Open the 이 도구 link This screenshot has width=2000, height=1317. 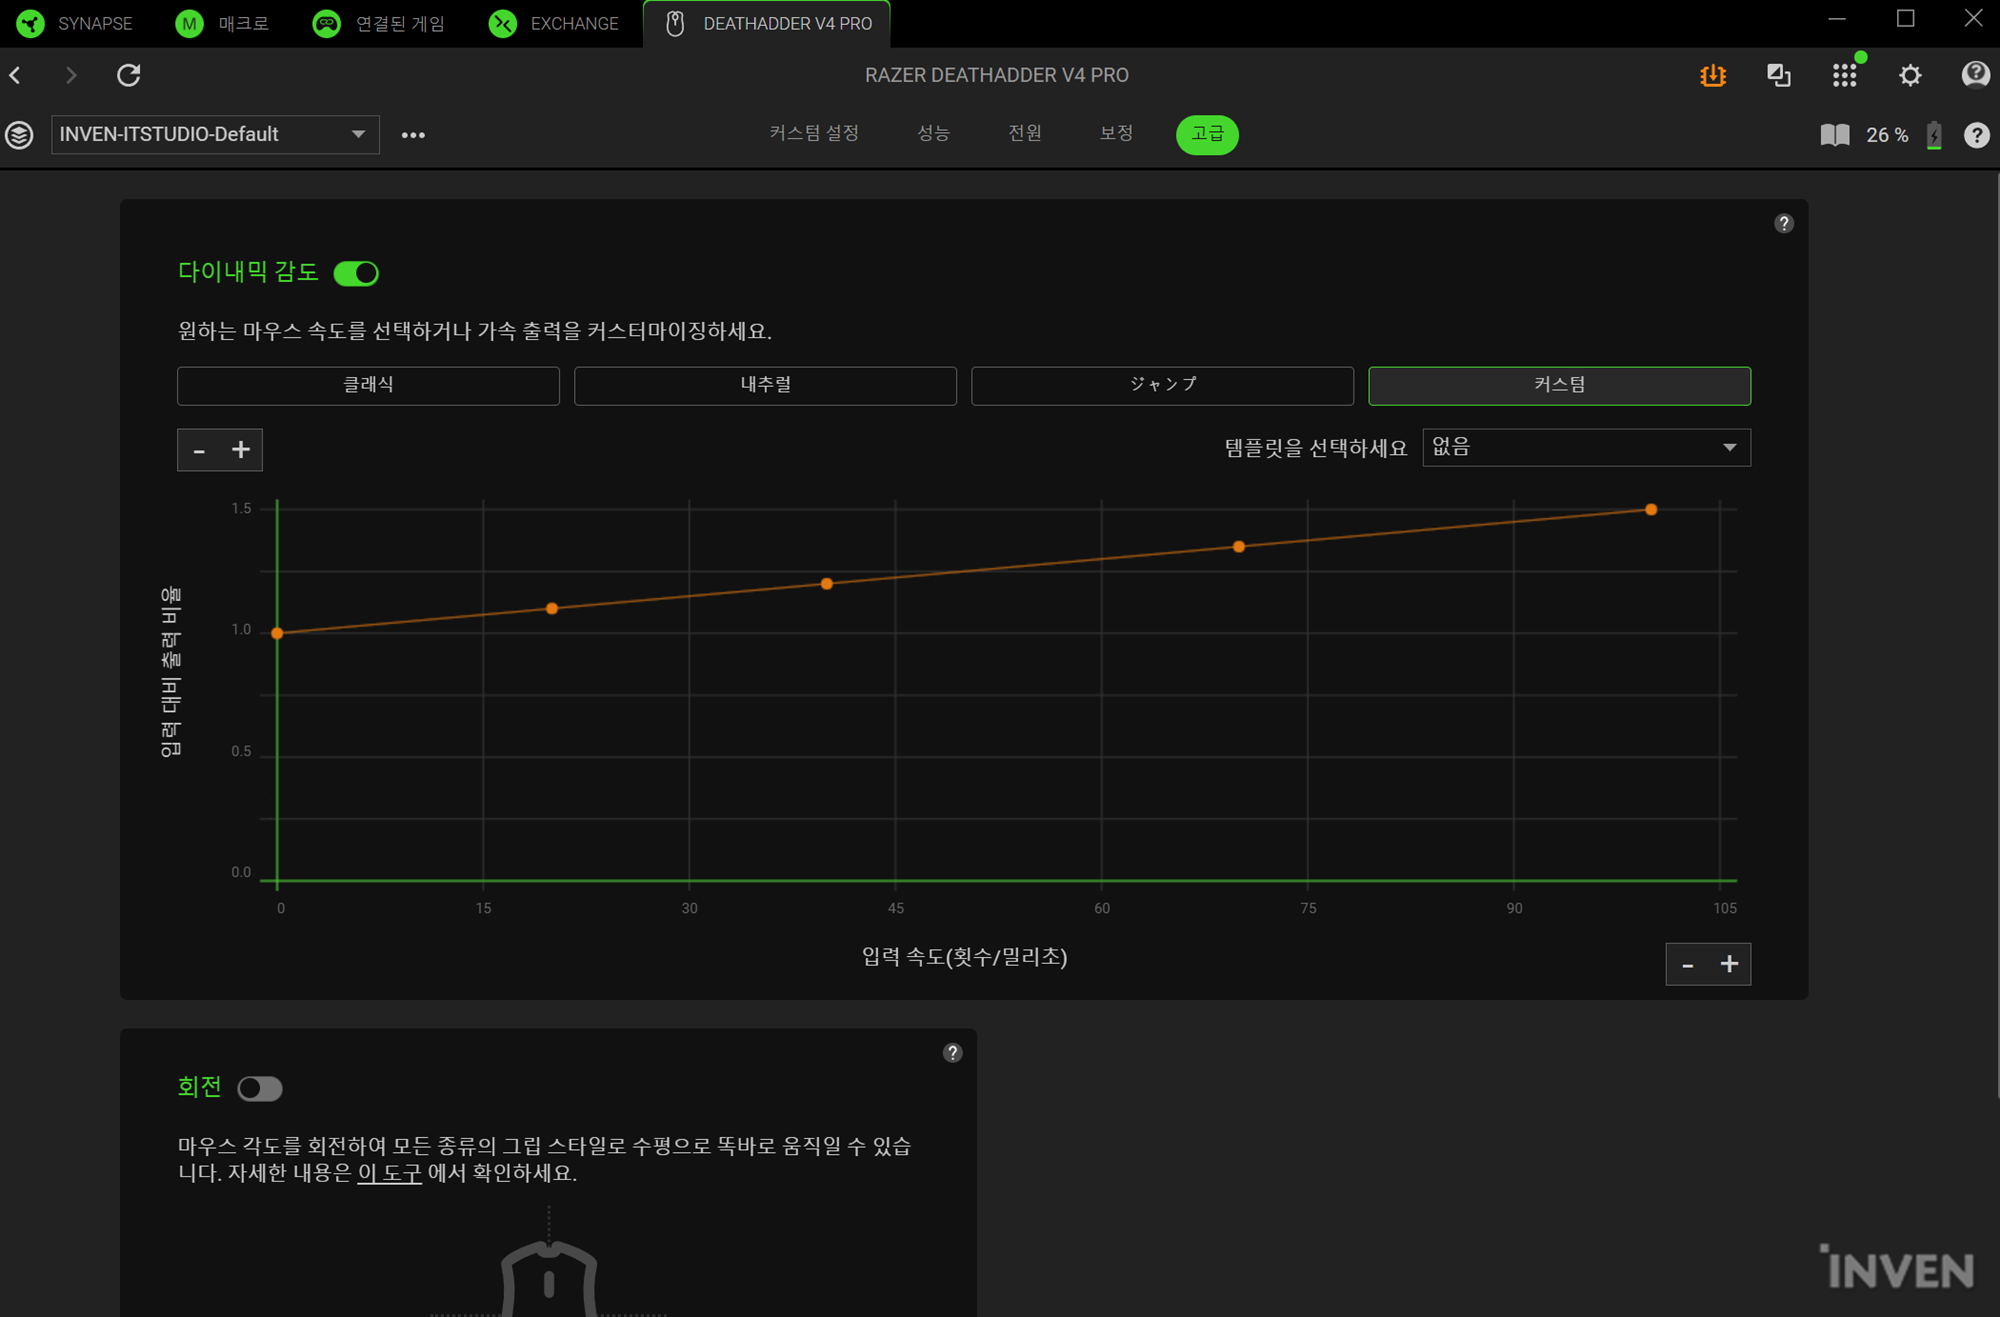point(390,1172)
